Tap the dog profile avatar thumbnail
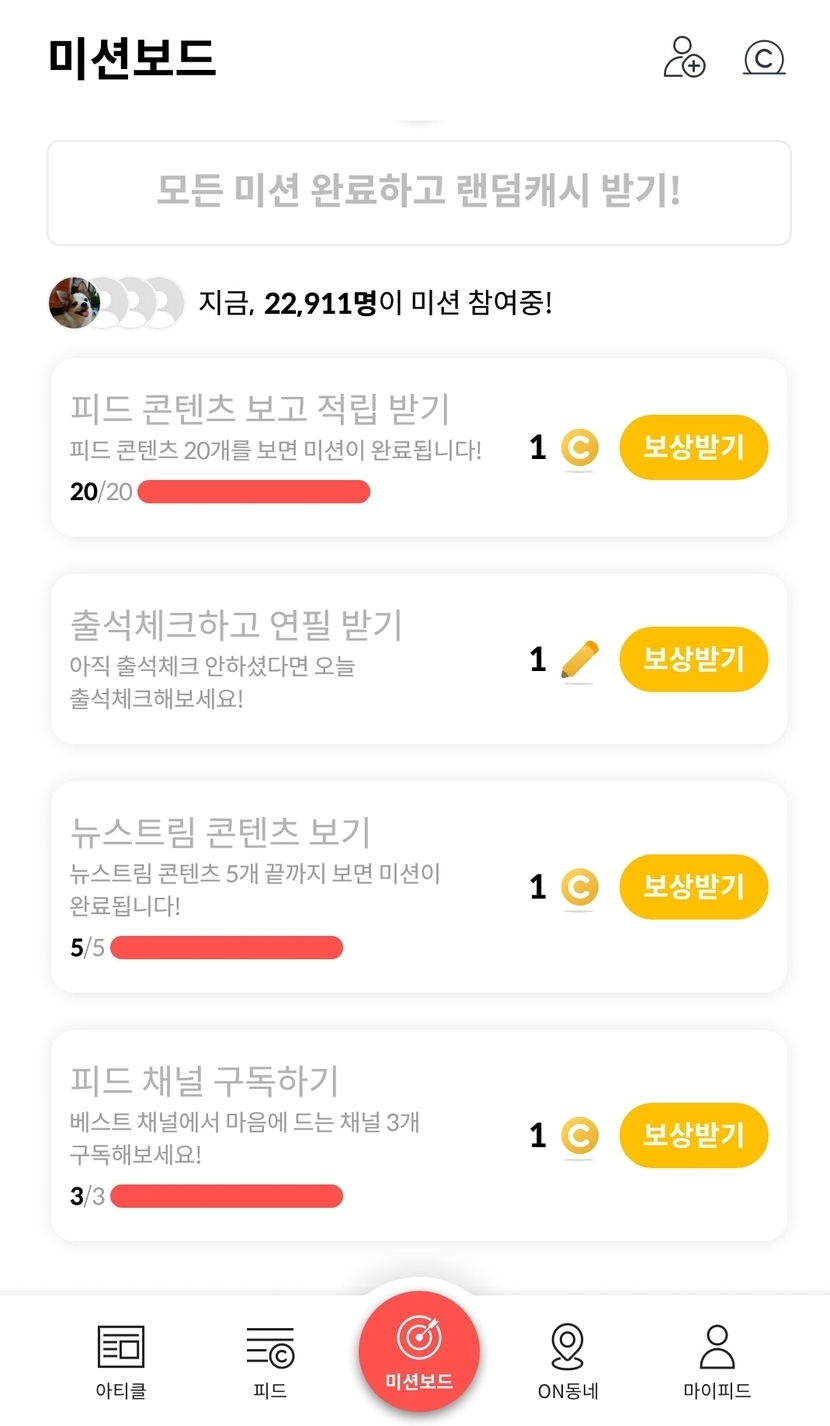The image size is (830, 1426). [74, 302]
